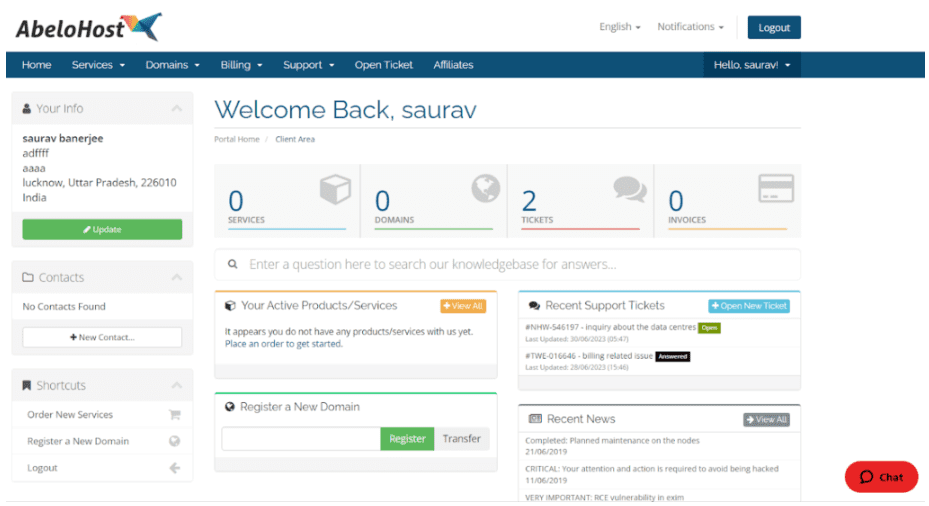The height and width of the screenshot is (506, 929).
Task: Click Logout in Shortcuts panel
Action: coord(42,468)
